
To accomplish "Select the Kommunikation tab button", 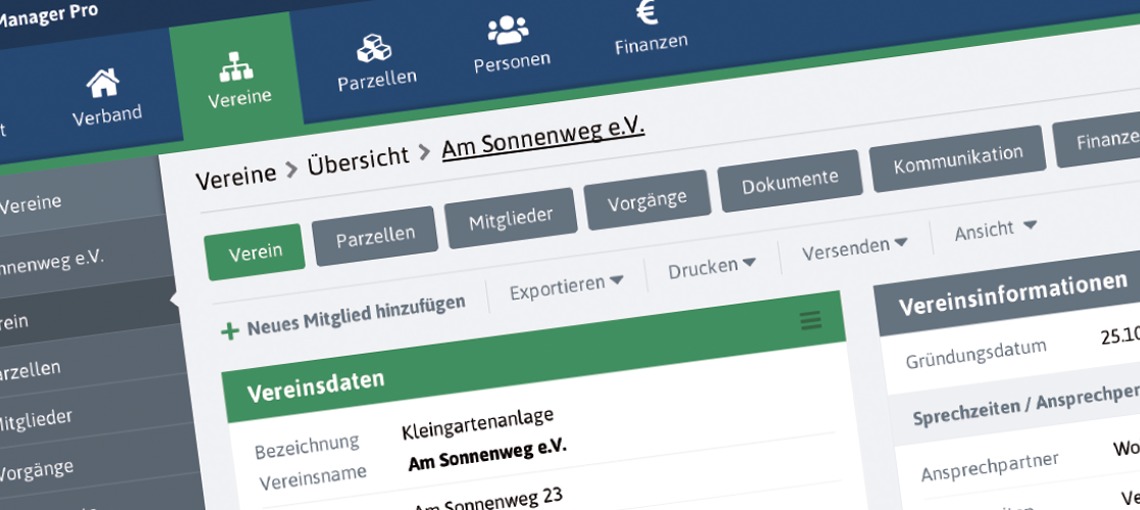I will 958,158.
